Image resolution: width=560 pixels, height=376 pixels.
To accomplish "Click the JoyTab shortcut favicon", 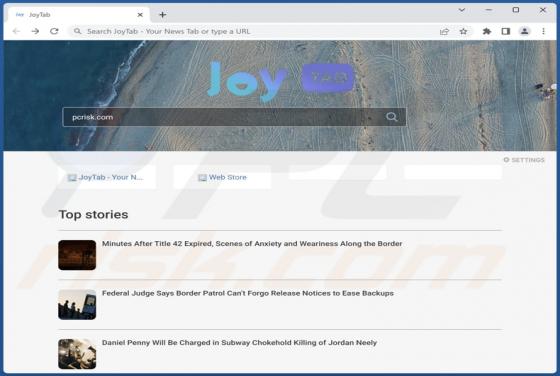I will tap(72, 177).
